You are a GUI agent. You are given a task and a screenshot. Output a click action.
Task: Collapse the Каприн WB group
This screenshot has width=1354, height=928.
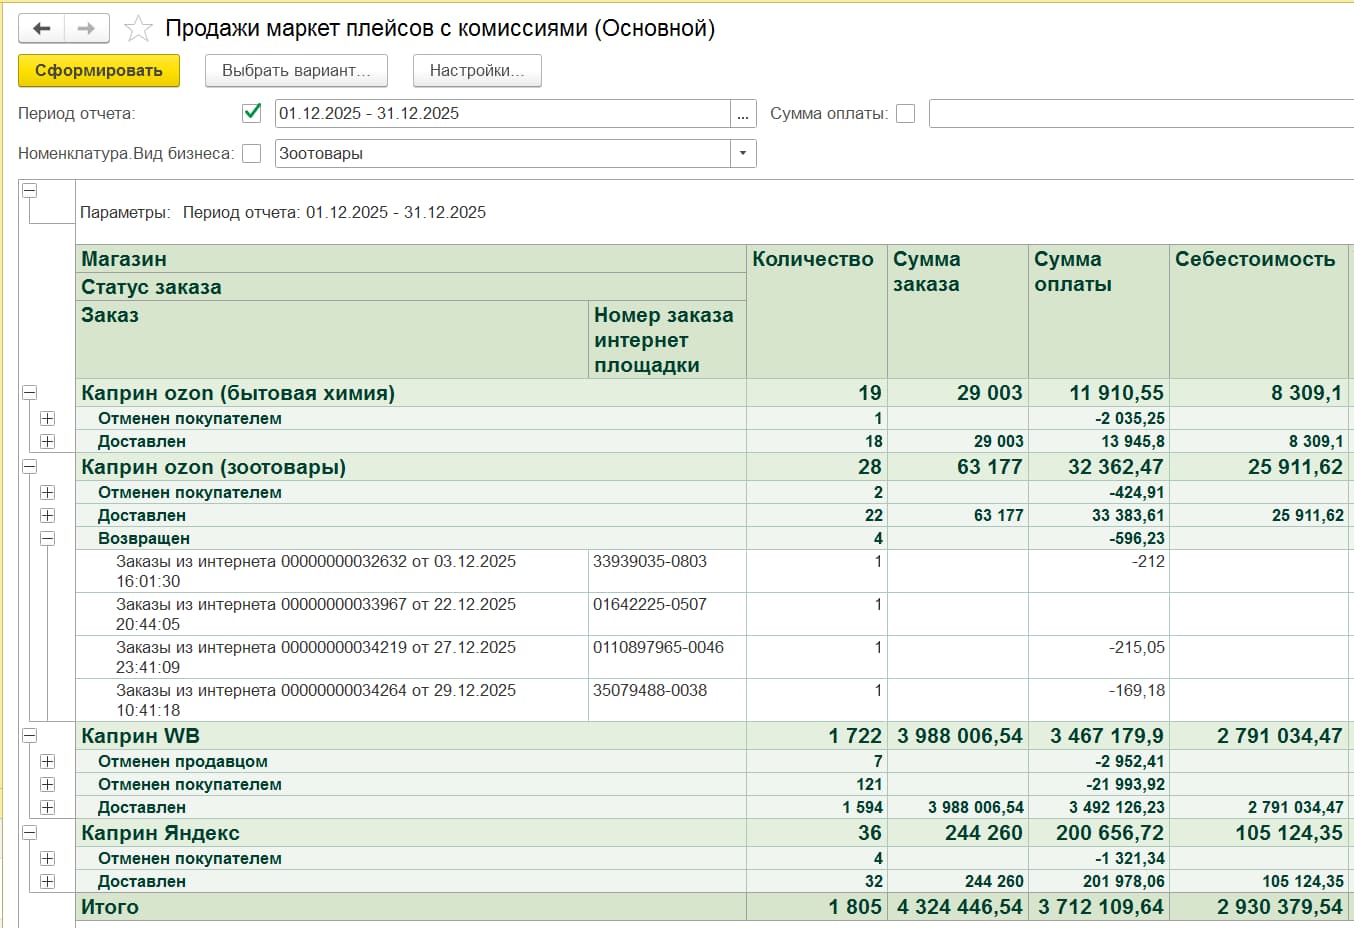coord(30,736)
